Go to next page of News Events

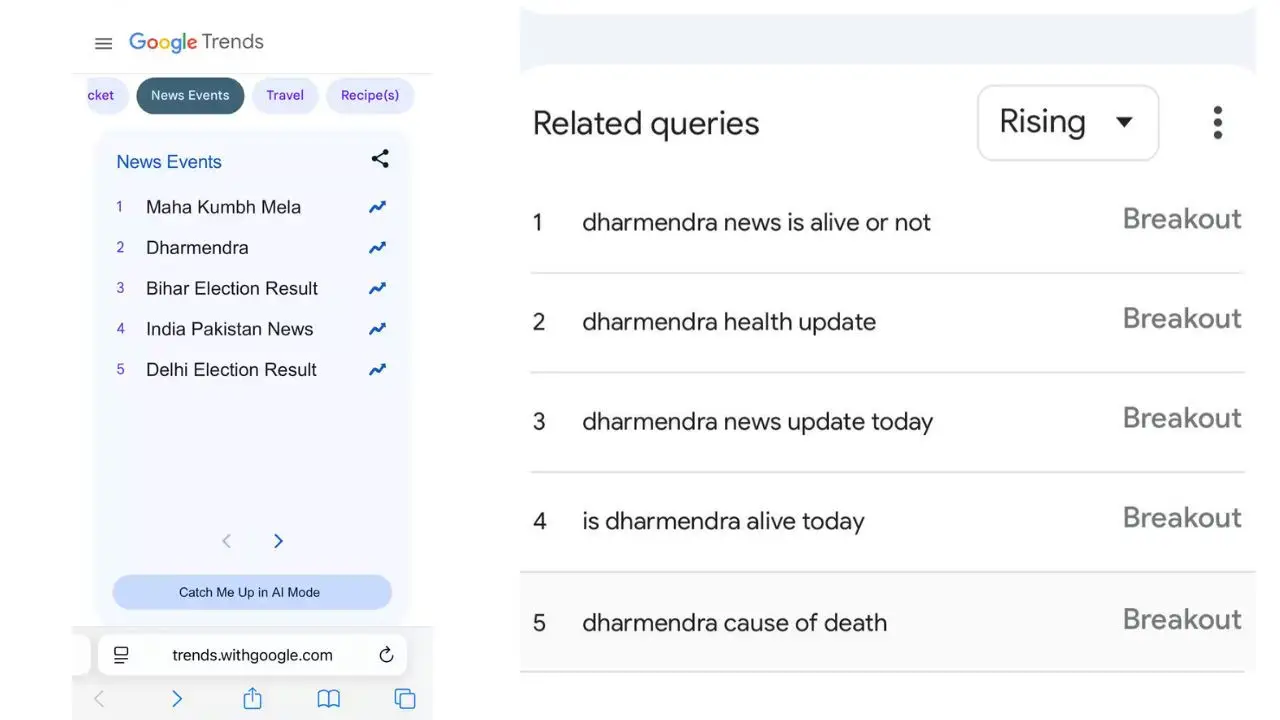pyautogui.click(x=278, y=541)
